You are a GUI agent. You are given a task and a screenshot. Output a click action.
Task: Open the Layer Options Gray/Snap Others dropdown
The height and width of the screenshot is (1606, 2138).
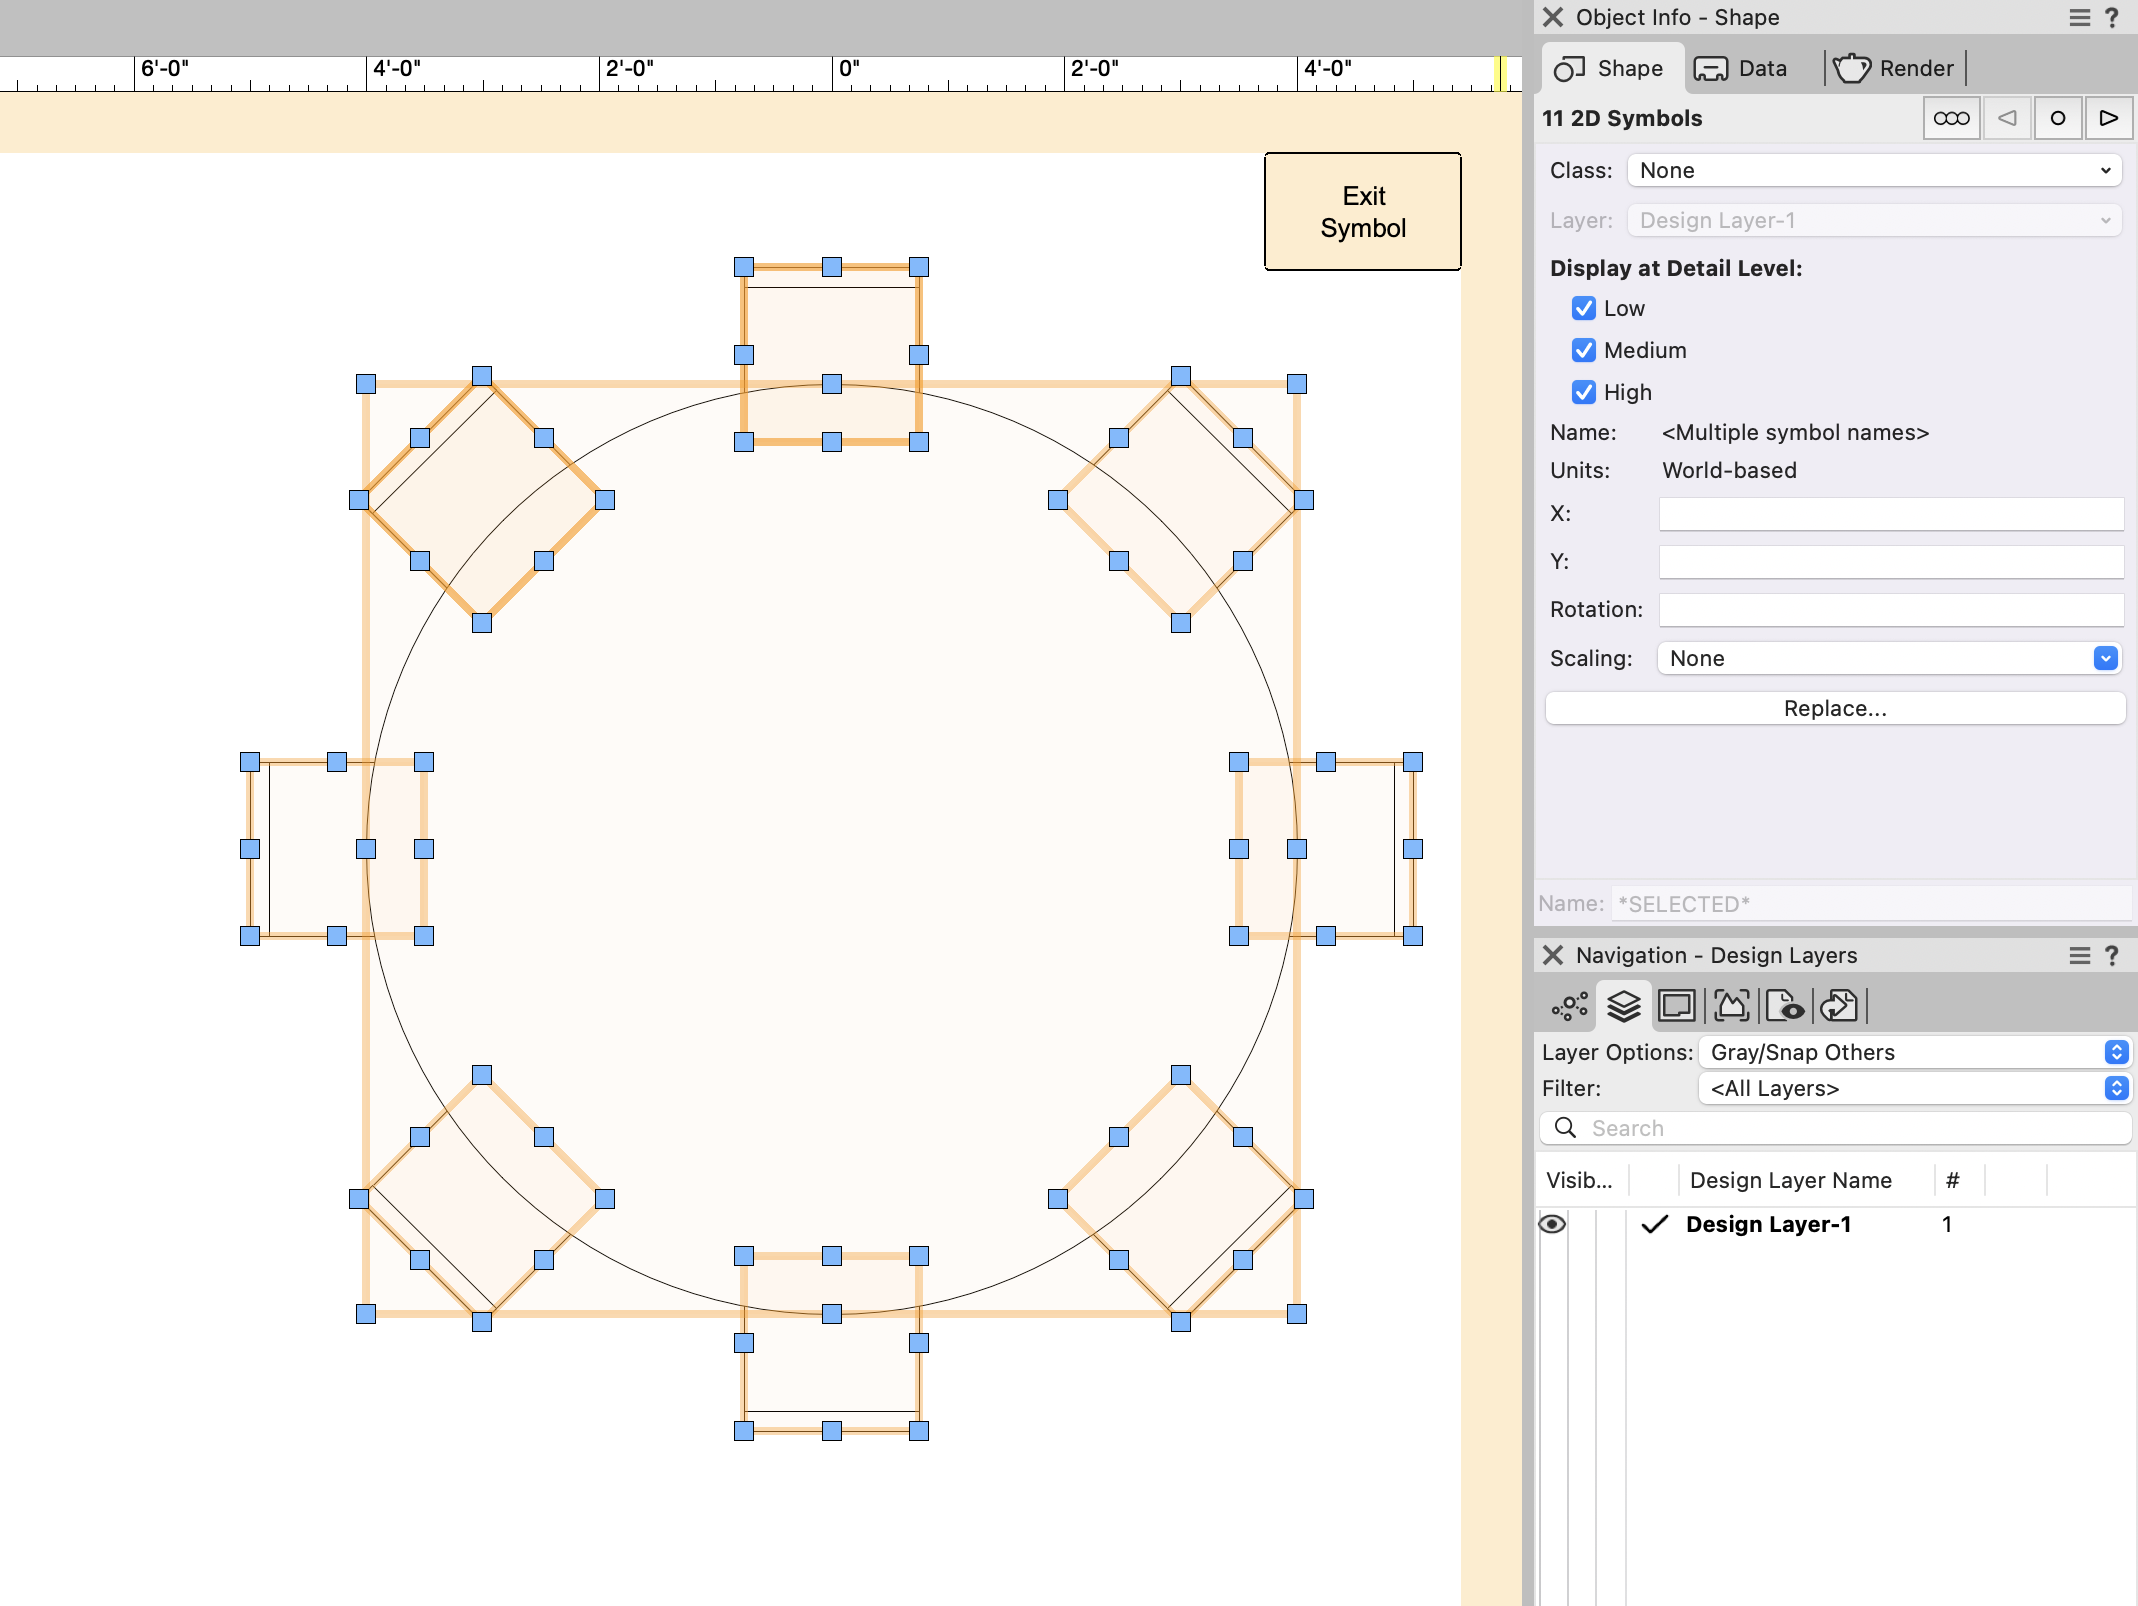coord(1914,1051)
